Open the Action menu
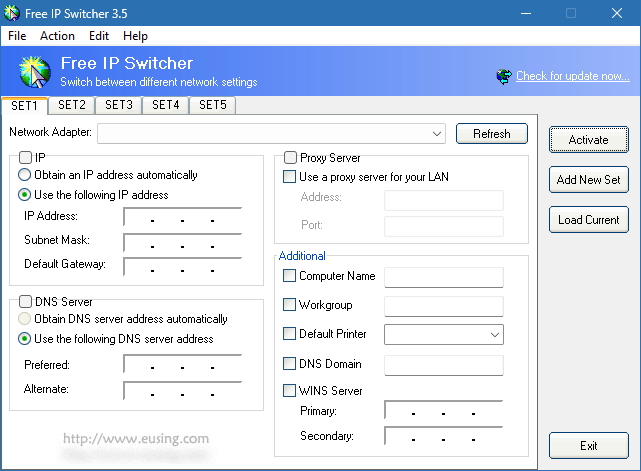The width and height of the screenshot is (641, 471). [57, 36]
